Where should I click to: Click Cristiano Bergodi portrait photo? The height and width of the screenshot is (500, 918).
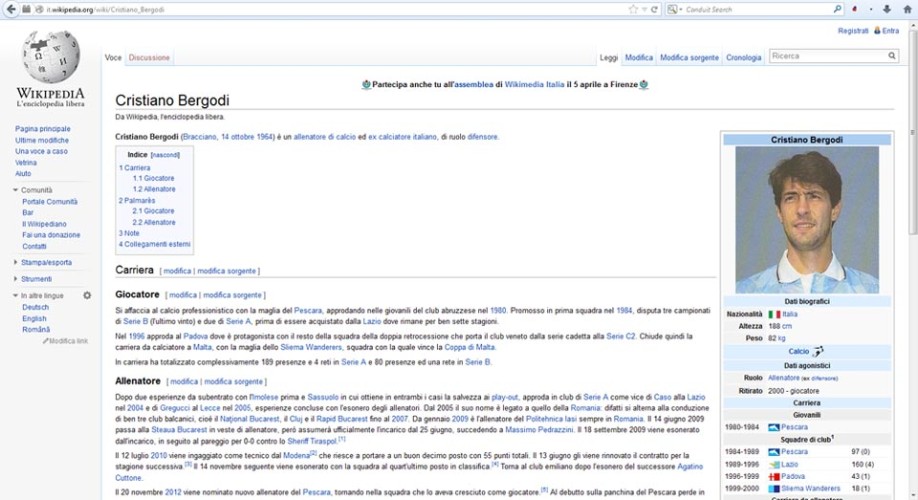(x=807, y=220)
